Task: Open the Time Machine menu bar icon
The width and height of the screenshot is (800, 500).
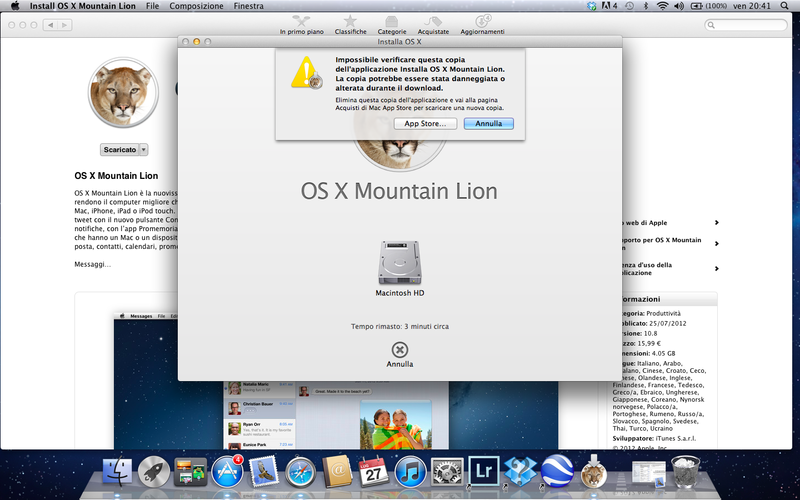Action: point(630,6)
